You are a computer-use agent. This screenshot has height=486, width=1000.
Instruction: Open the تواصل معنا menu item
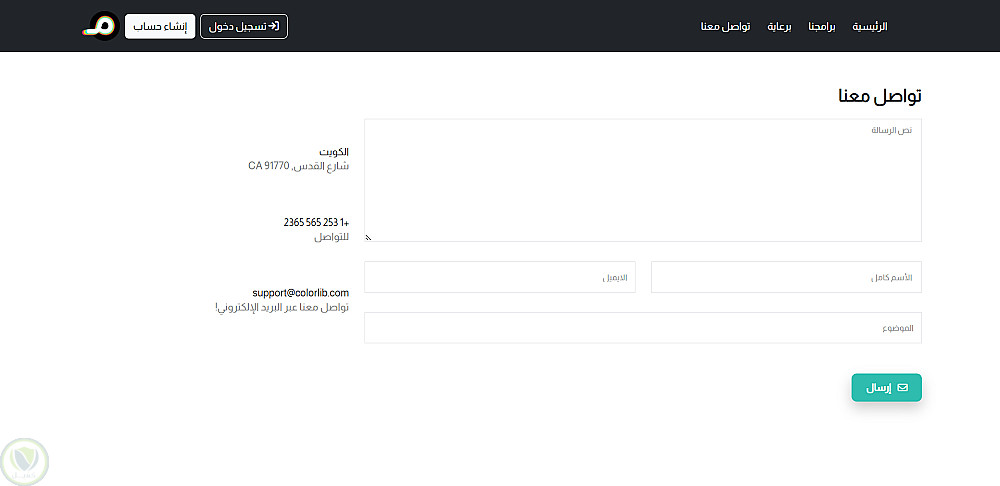tap(725, 27)
